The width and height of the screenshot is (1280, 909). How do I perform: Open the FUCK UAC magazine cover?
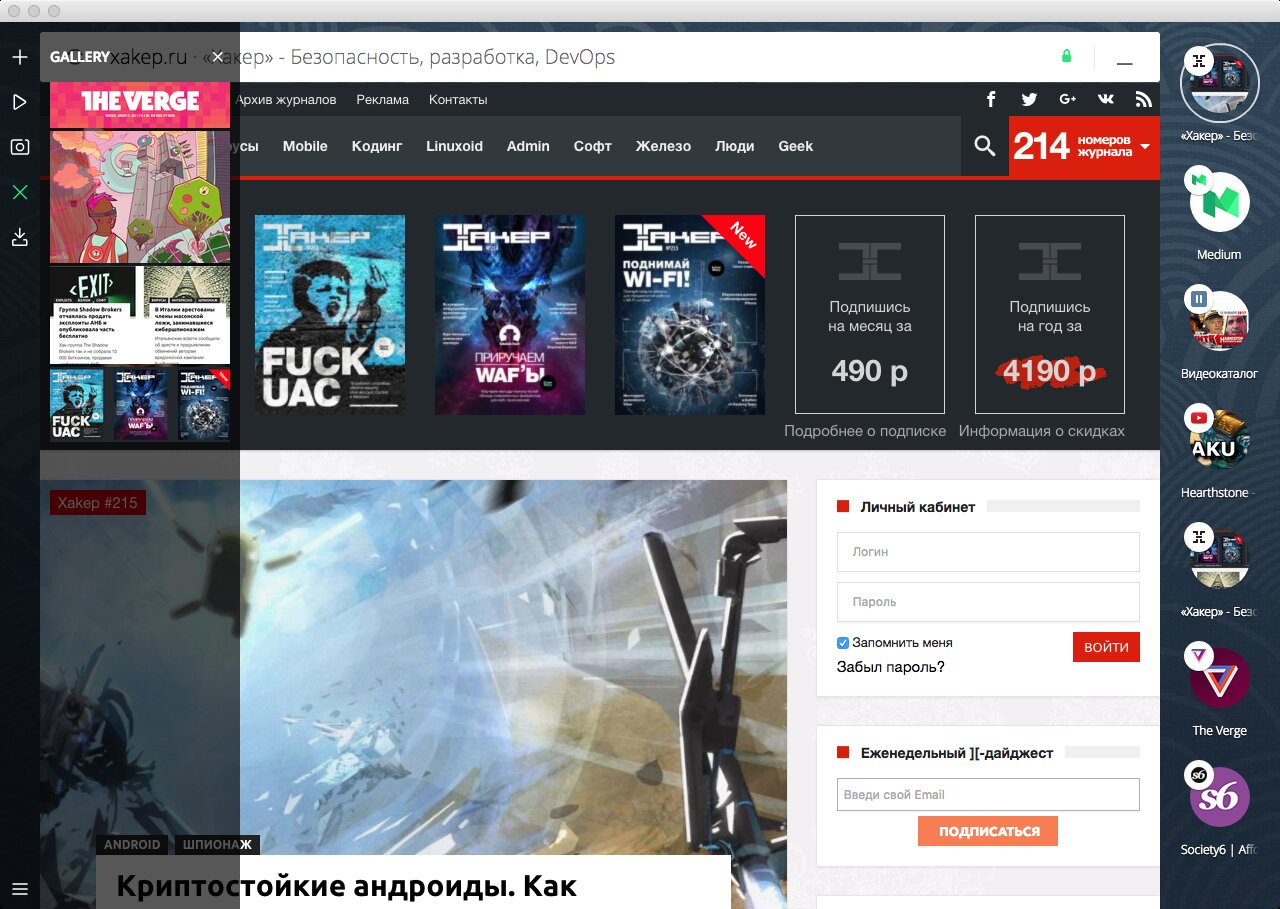(330, 314)
